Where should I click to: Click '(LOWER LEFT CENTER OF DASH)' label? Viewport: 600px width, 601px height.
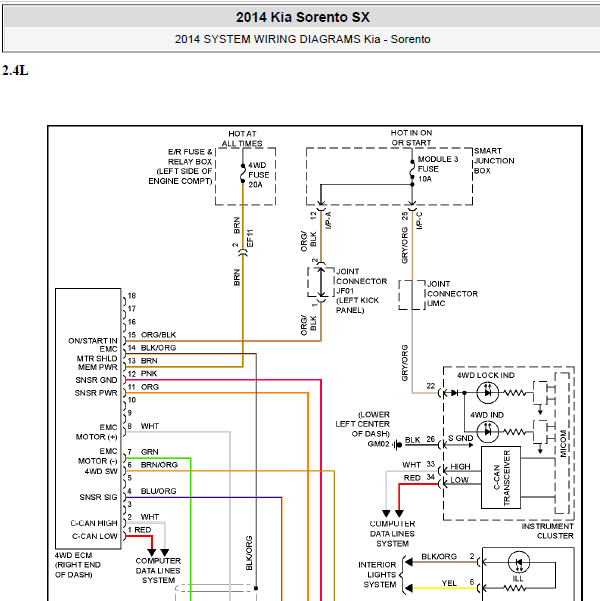[x=362, y=424]
